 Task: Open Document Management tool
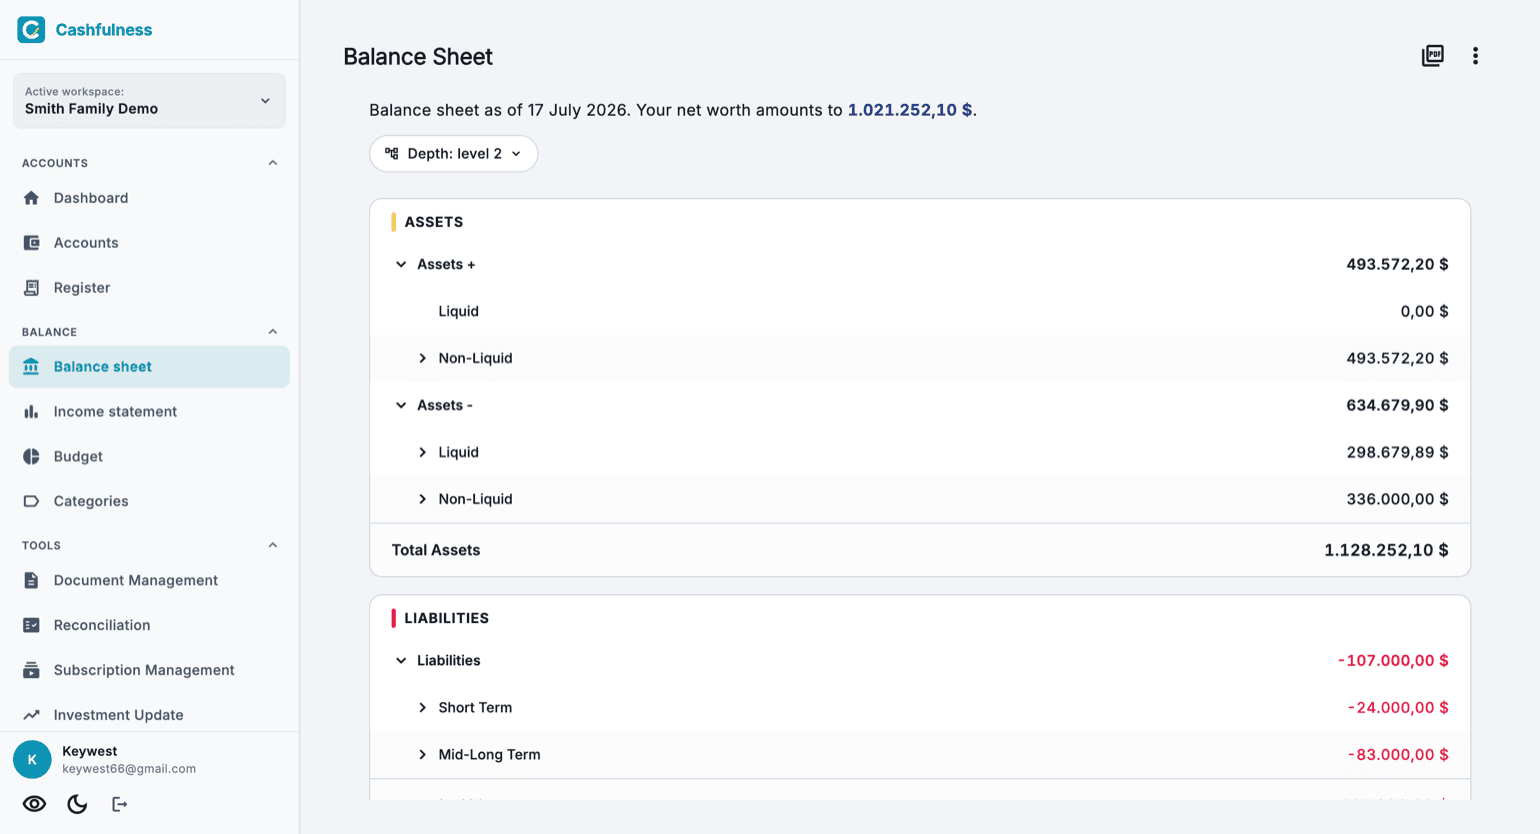(x=149, y=580)
